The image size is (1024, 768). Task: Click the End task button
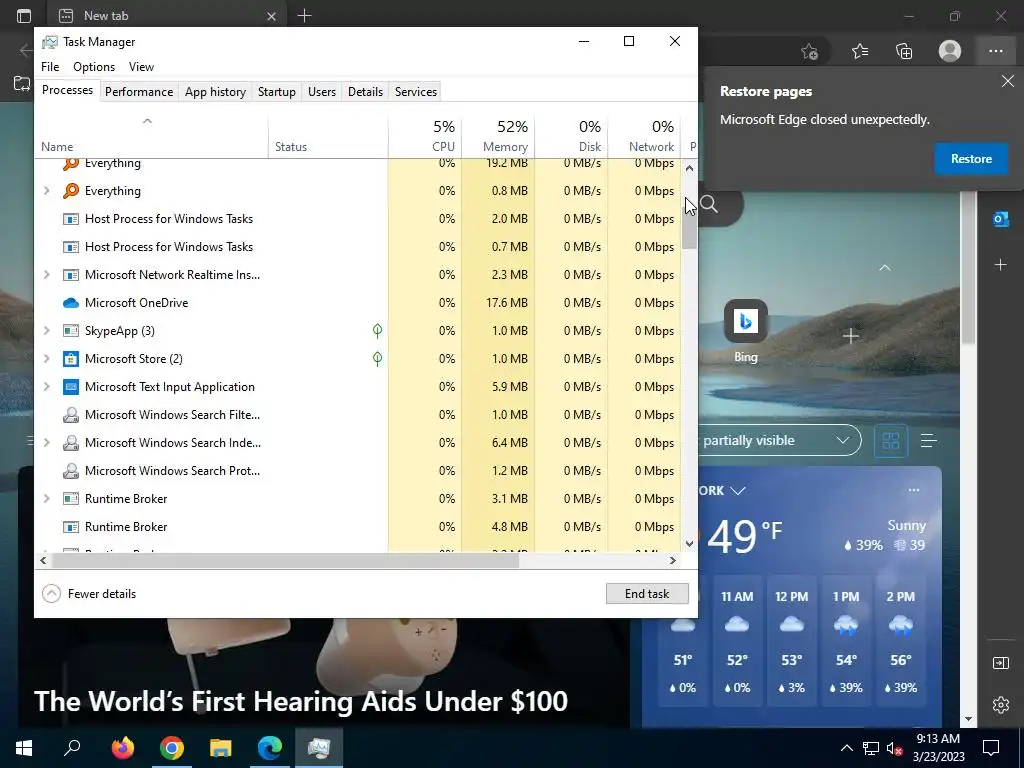[647, 594]
